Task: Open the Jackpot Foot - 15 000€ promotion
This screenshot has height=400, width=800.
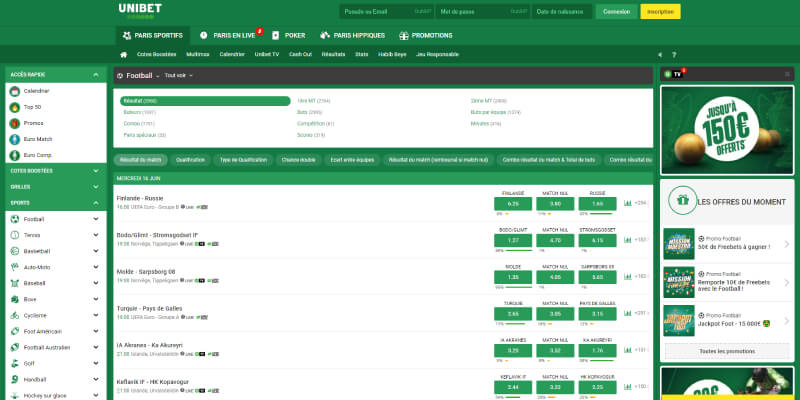Action: (x=727, y=321)
